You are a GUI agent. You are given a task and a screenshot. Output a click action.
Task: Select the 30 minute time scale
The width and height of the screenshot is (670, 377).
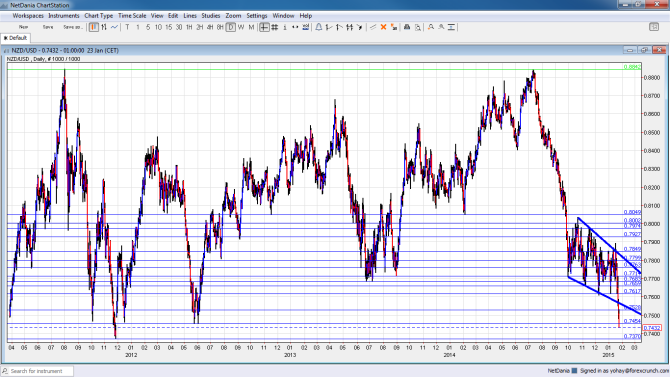pos(179,27)
